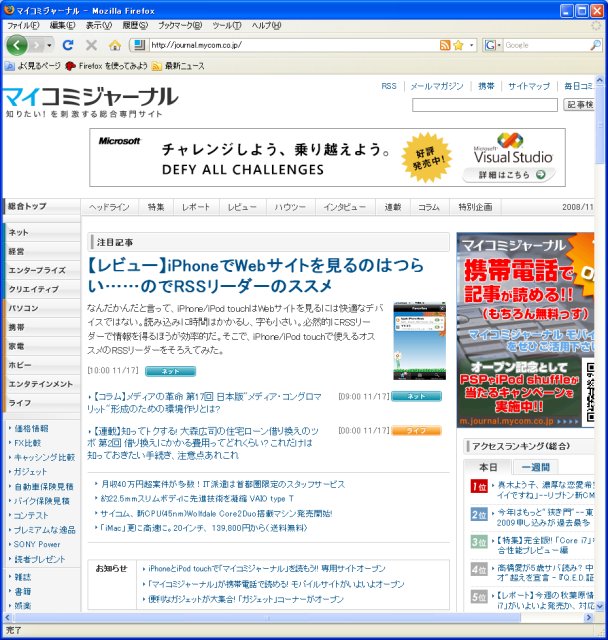Open the Google search engine selector dropdown
Screen dimensions: 608x640
493,45
